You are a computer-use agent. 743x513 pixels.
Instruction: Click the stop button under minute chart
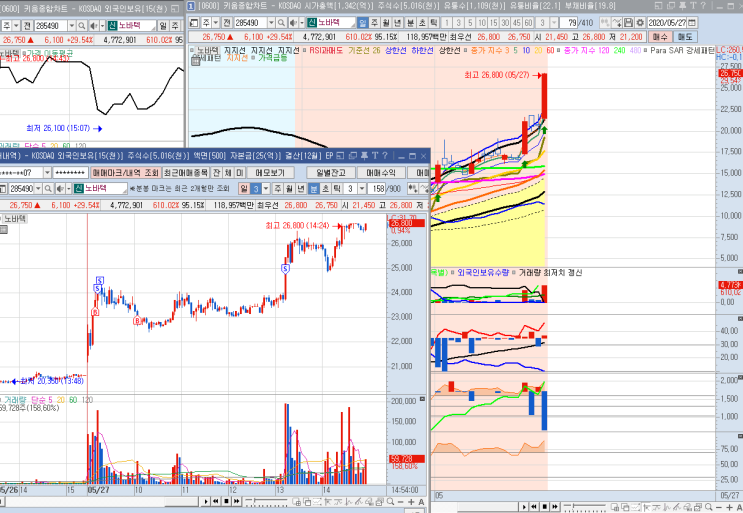tap(227, 501)
